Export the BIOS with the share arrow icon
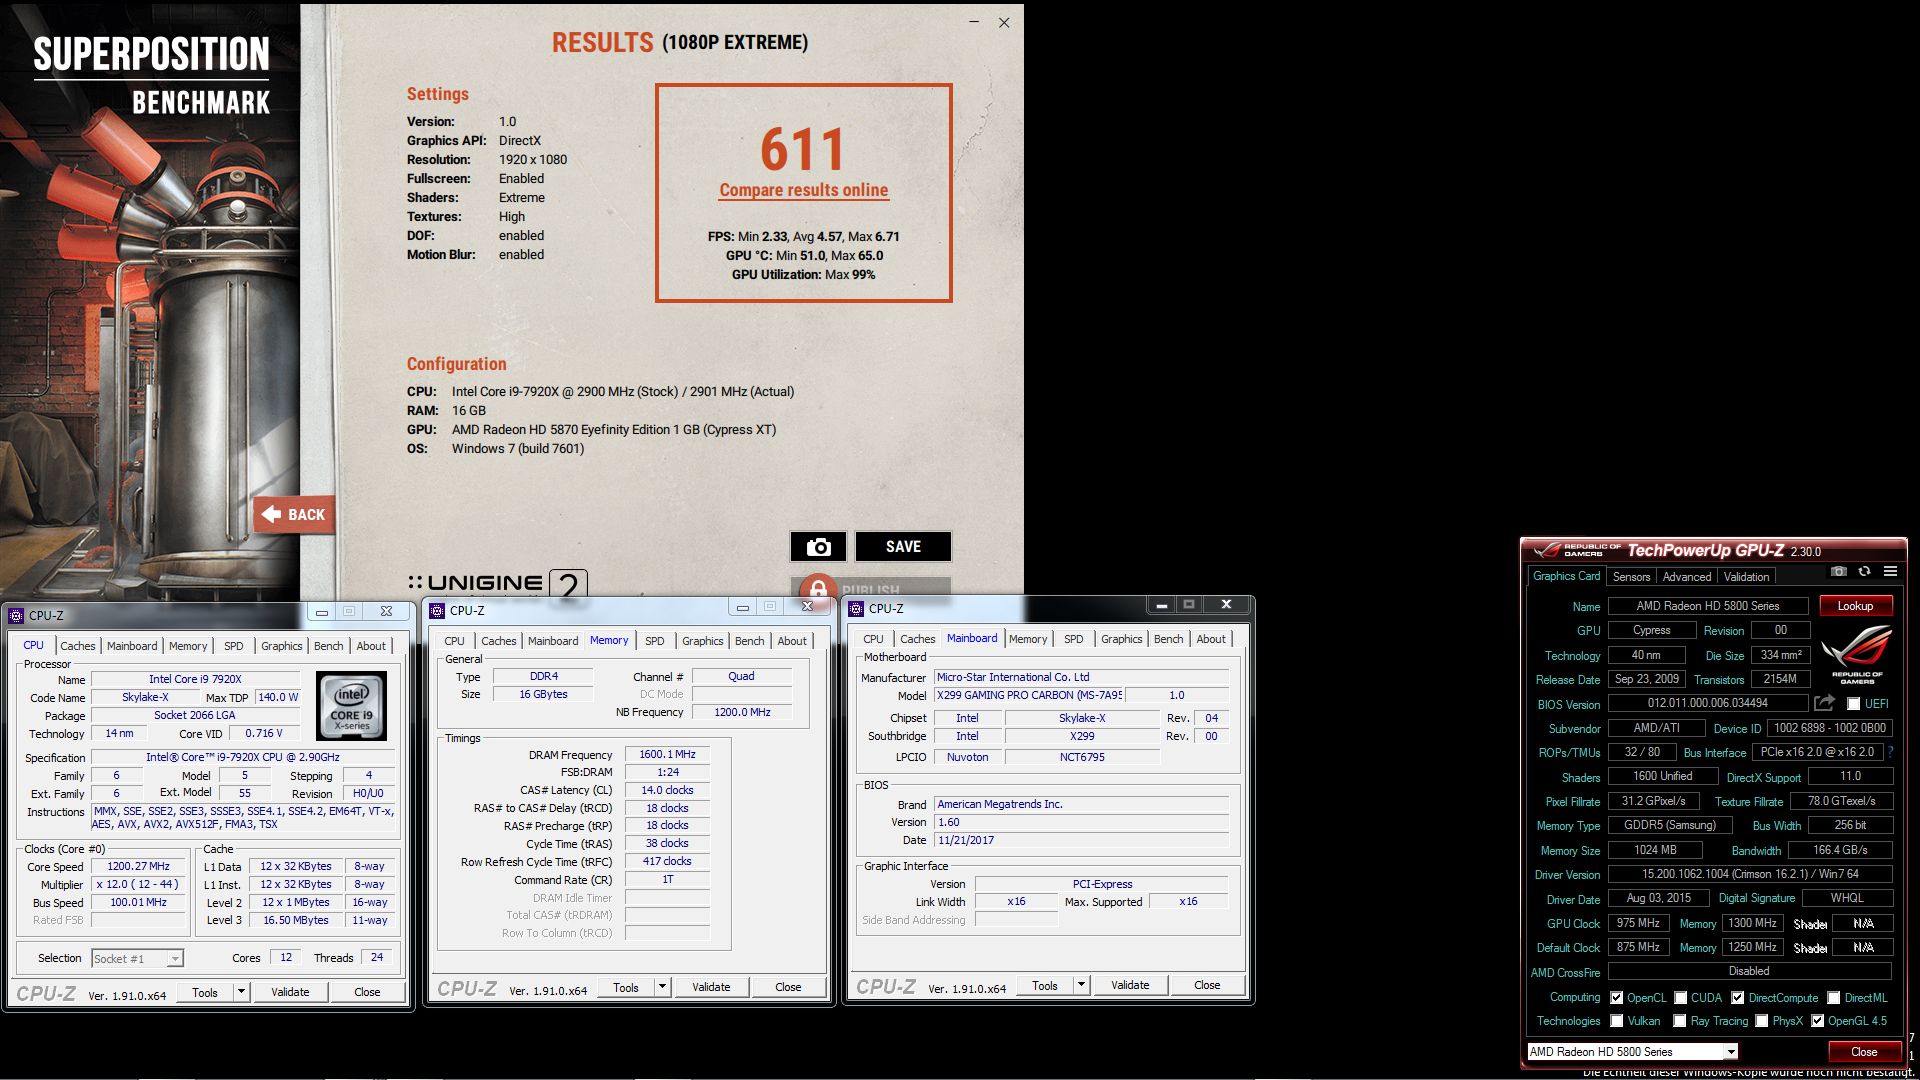Image resolution: width=1920 pixels, height=1080 pixels. click(1825, 703)
